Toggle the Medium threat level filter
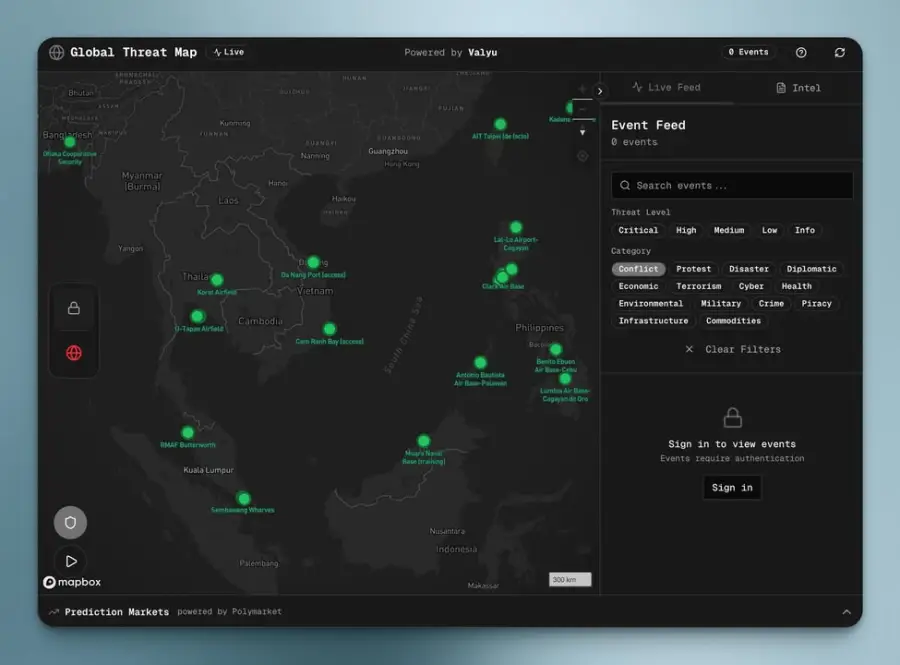 [x=729, y=230]
